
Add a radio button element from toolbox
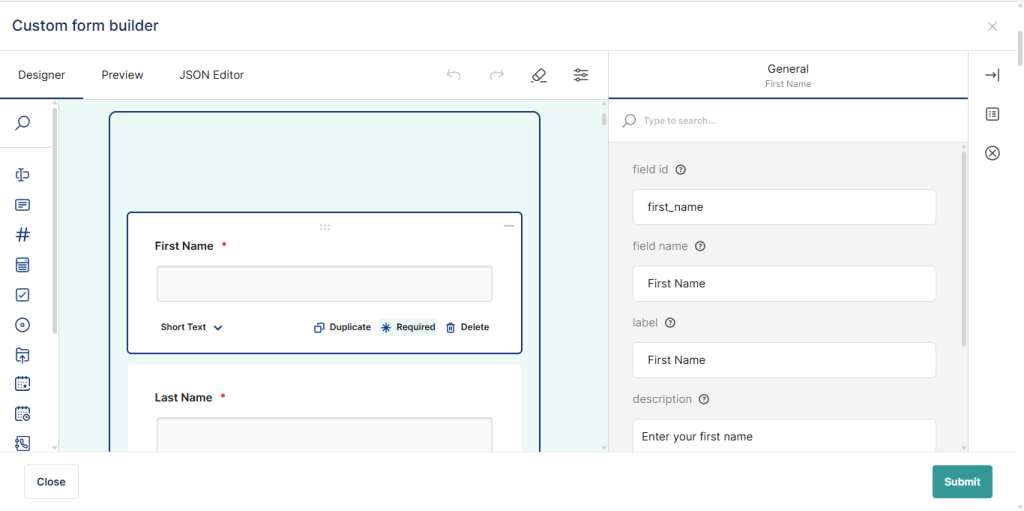tap(22, 325)
